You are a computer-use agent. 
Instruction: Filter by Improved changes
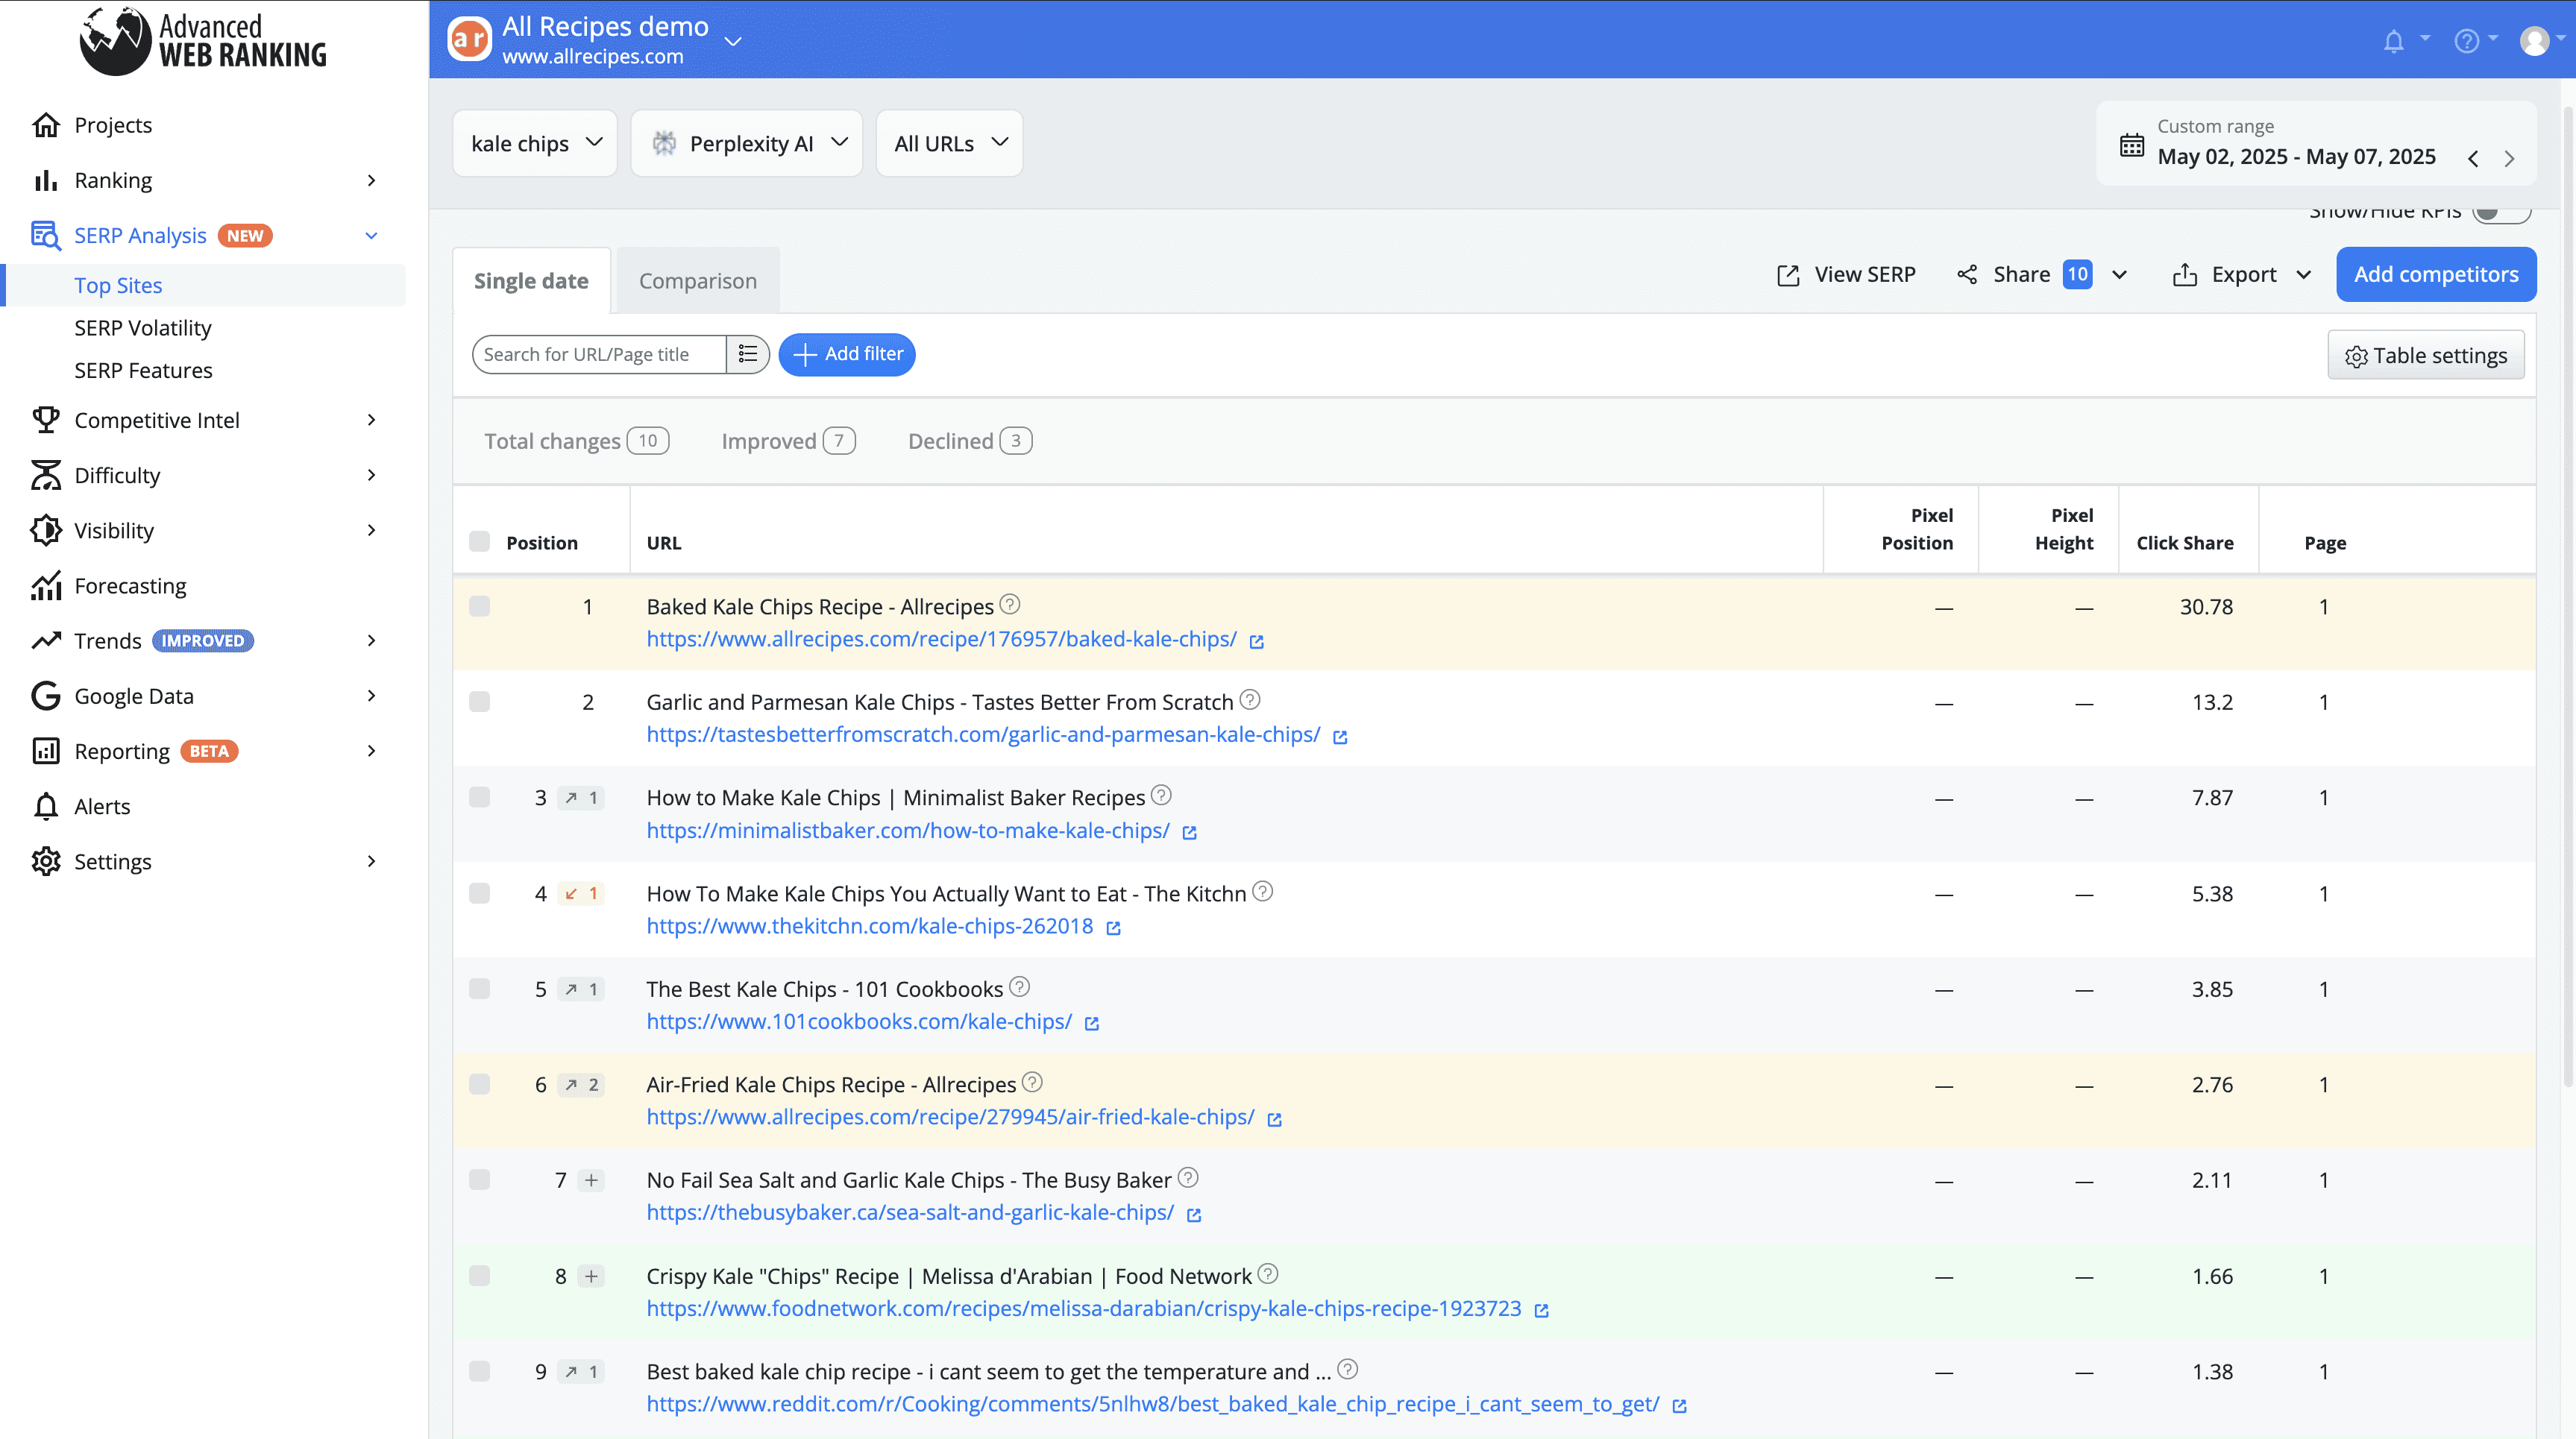(x=788, y=441)
